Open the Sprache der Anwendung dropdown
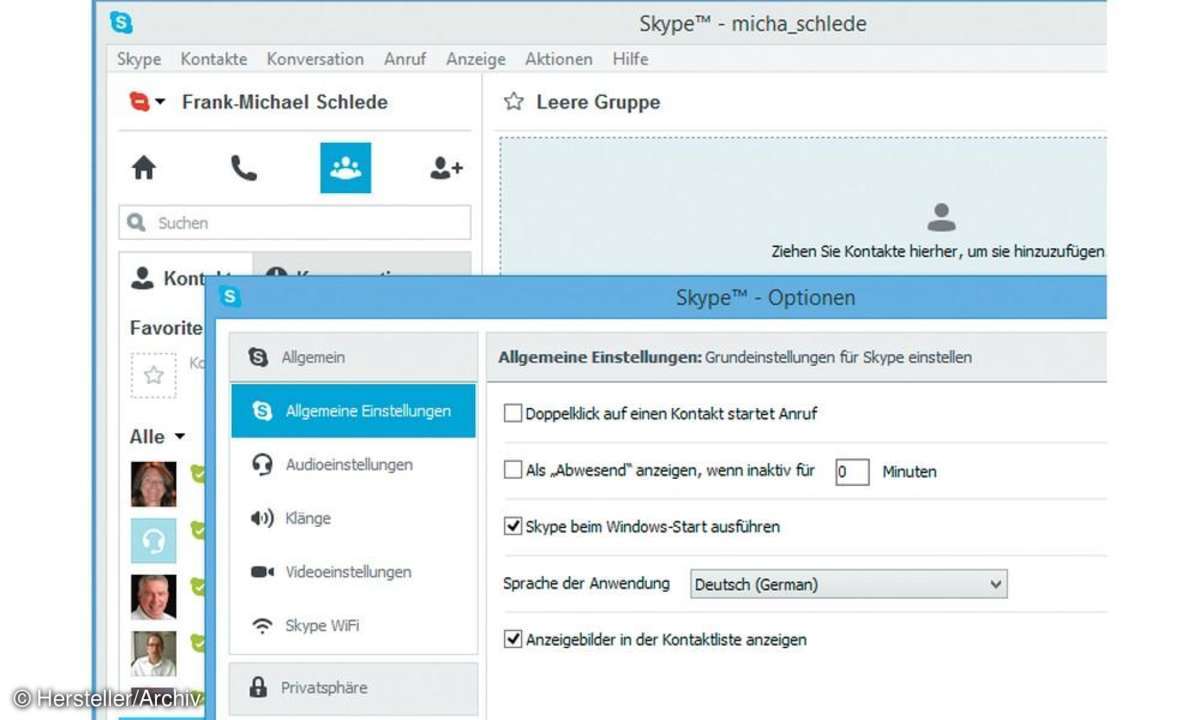1200x720 pixels. [x=849, y=584]
